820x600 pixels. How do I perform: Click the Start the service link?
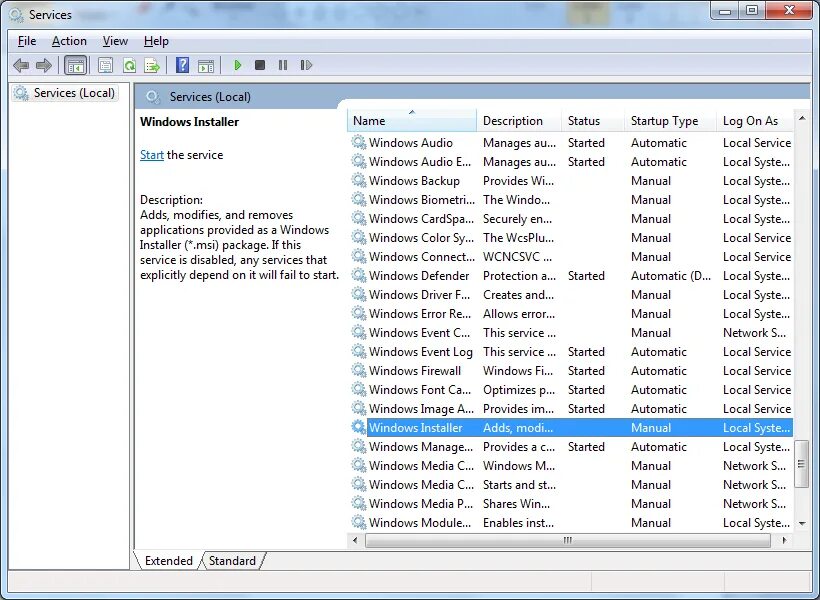152,155
